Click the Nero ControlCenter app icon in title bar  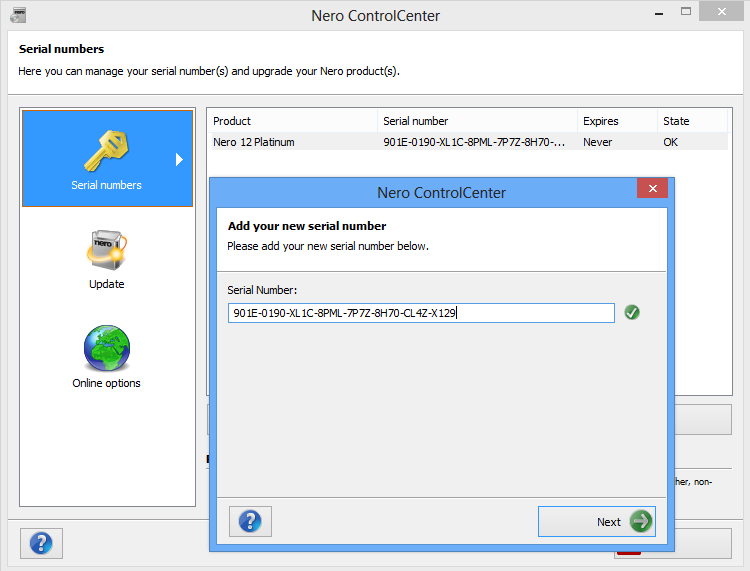(18, 15)
